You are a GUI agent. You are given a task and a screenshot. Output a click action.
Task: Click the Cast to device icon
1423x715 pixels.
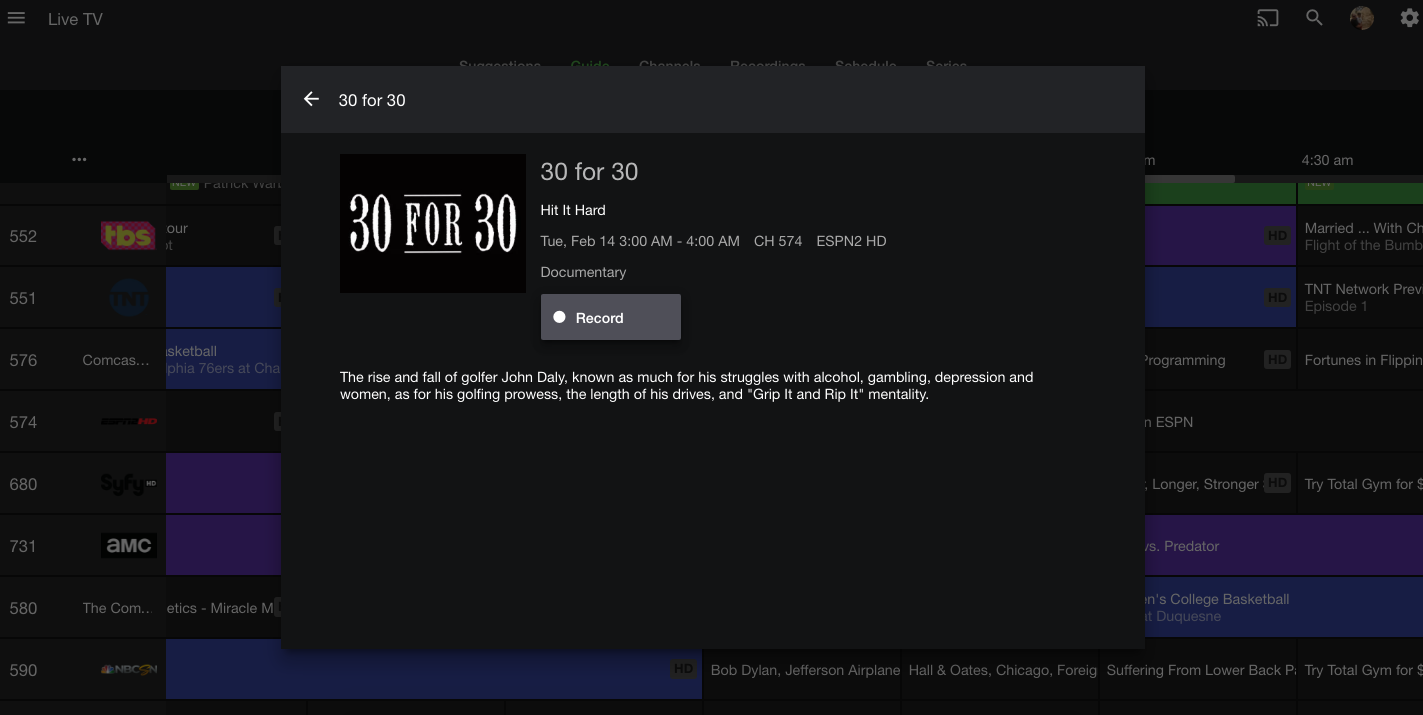coord(1268,18)
